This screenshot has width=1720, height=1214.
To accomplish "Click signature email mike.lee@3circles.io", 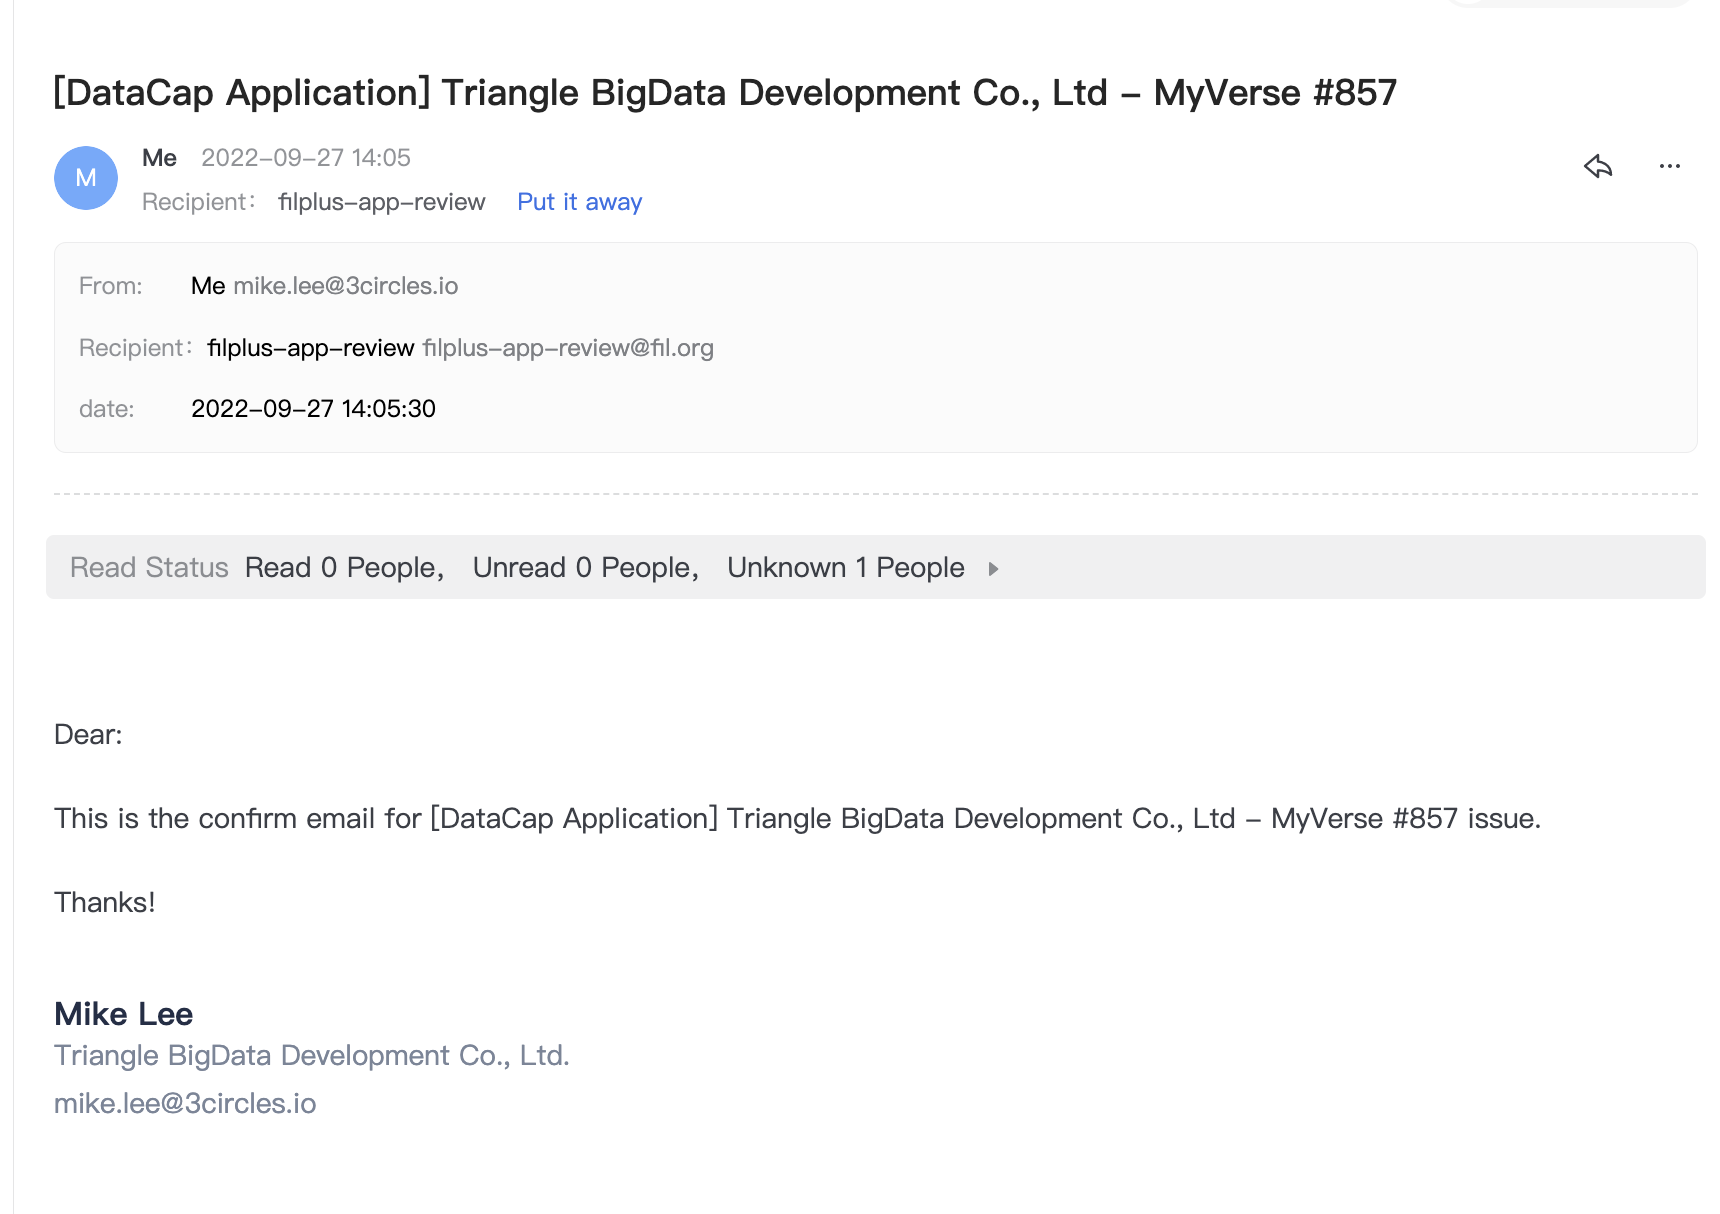I will coord(185,1104).
